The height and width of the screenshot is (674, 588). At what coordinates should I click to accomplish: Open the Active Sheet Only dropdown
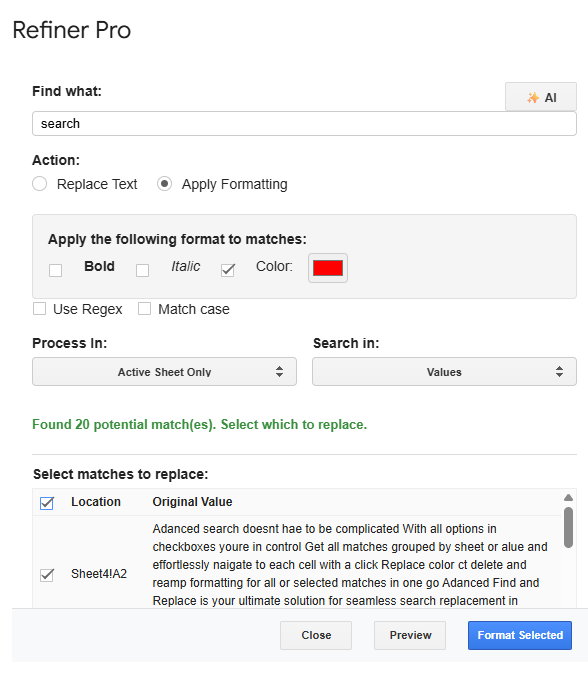pos(164,372)
